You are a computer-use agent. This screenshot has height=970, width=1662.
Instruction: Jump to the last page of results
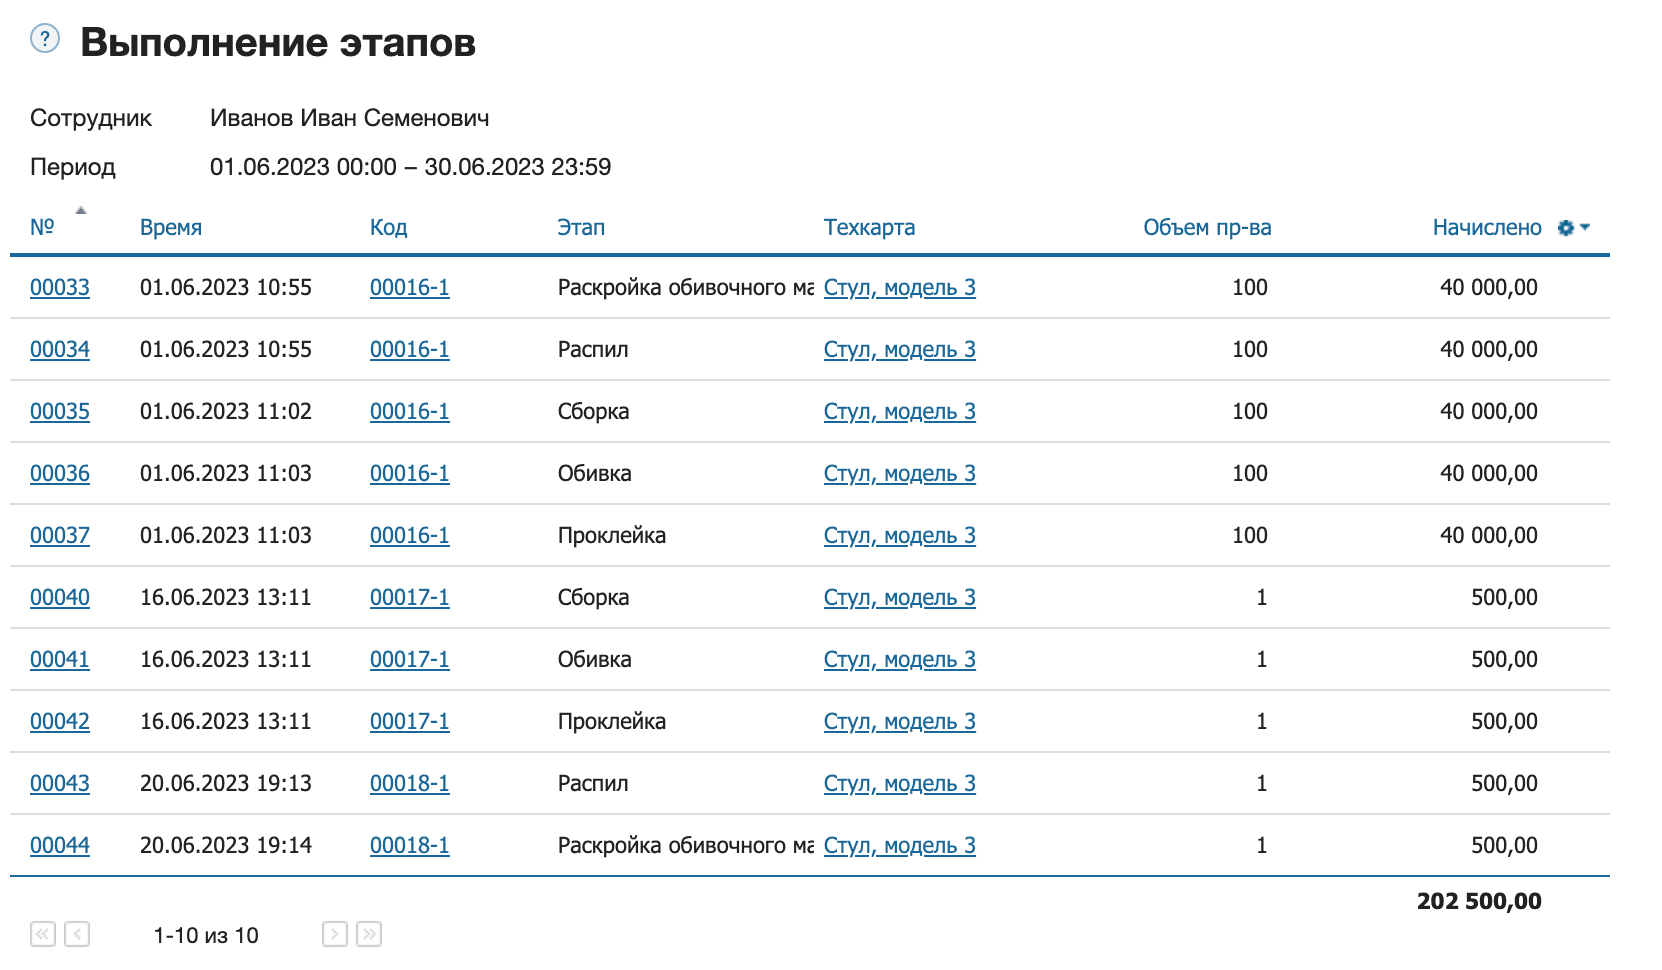(369, 934)
